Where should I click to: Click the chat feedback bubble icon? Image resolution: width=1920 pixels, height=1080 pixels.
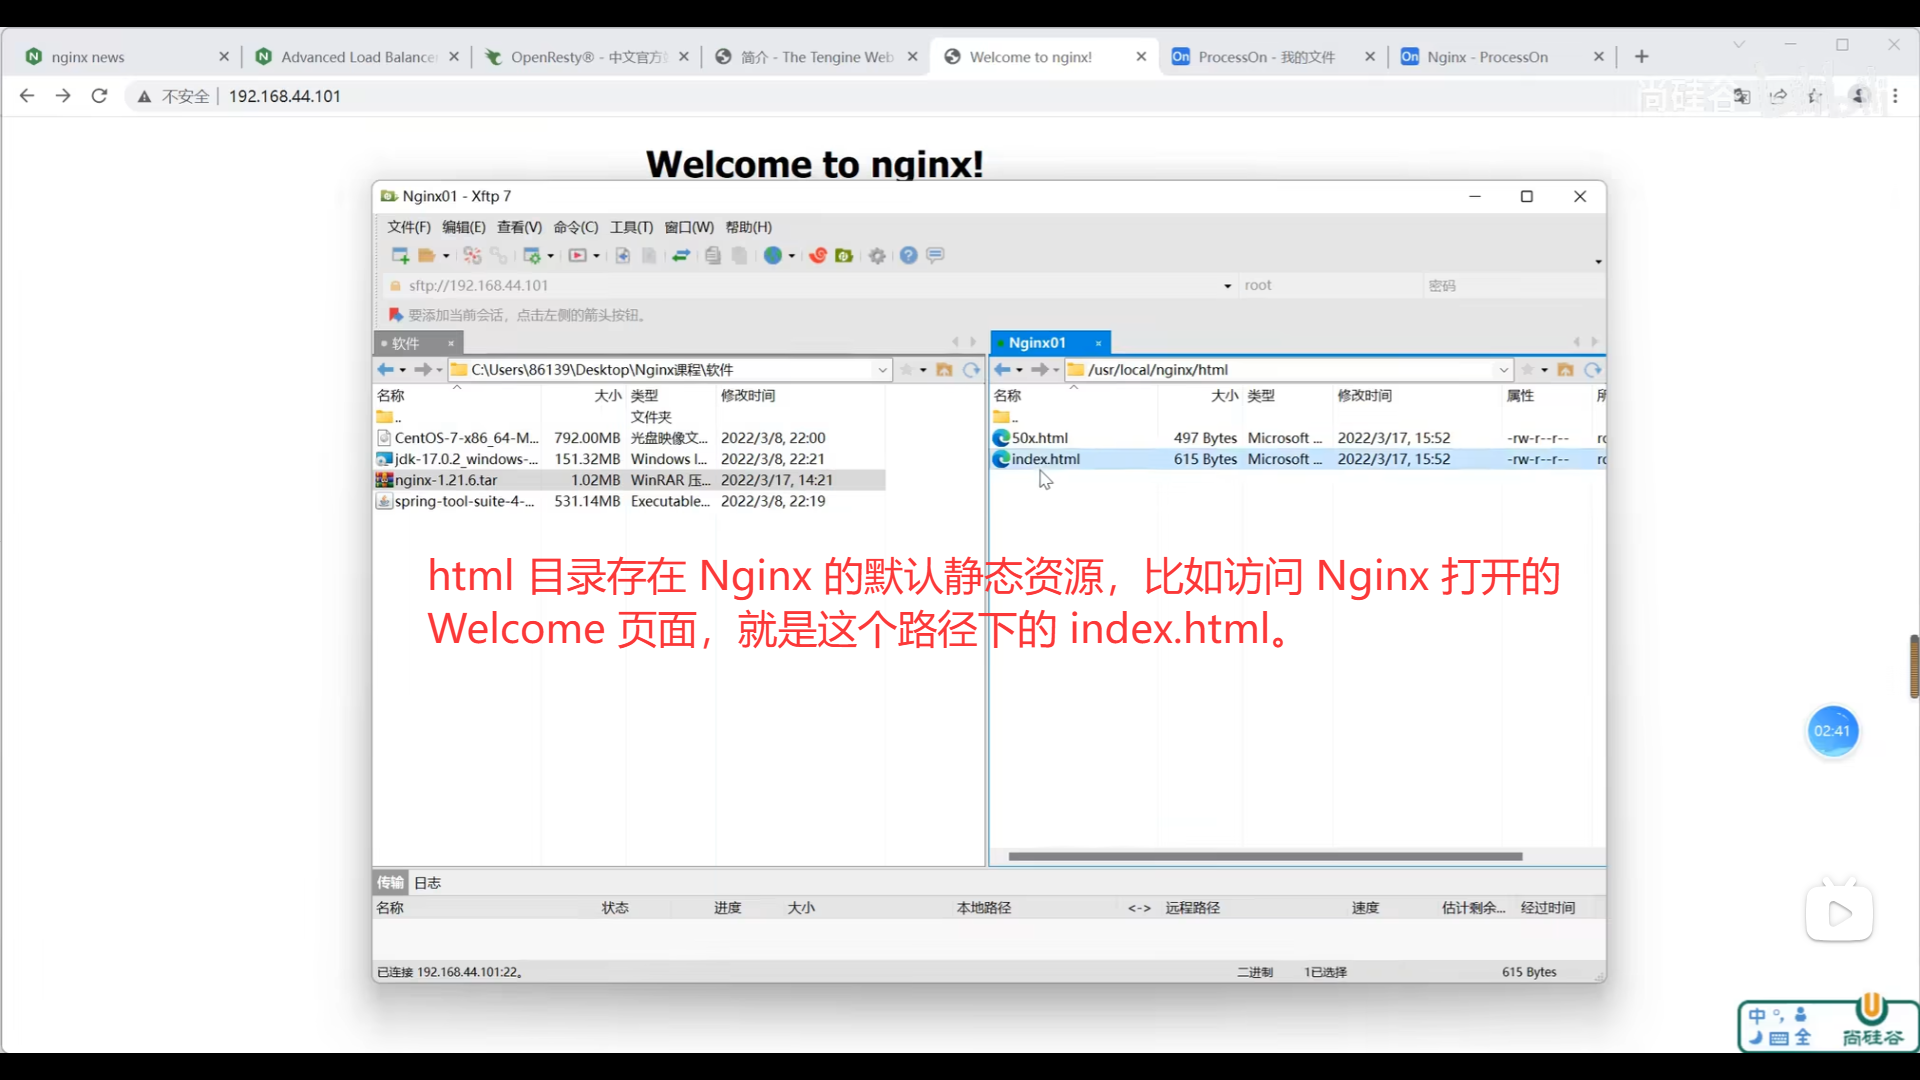click(x=935, y=256)
